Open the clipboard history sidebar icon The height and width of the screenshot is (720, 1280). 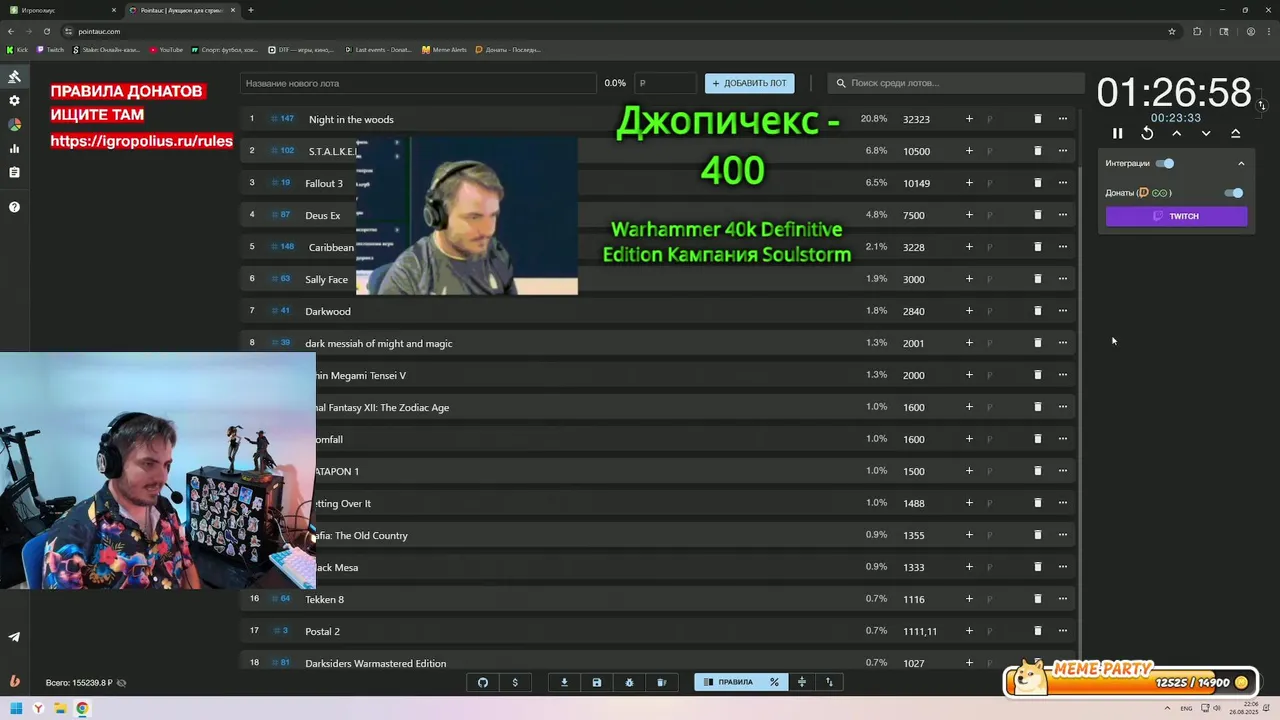(x=14, y=173)
